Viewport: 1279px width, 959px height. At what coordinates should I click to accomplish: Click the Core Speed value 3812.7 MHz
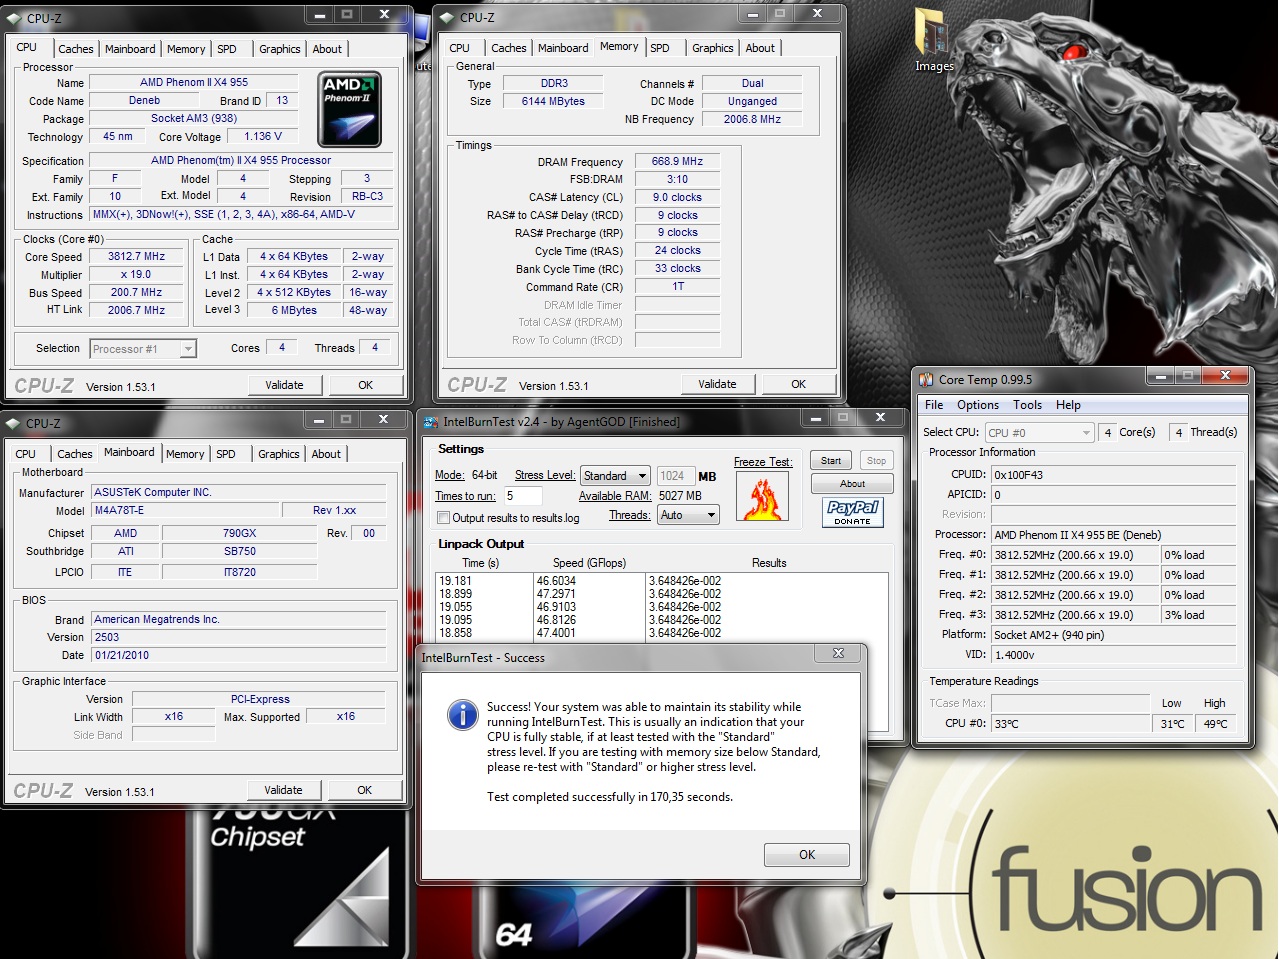coord(136,257)
